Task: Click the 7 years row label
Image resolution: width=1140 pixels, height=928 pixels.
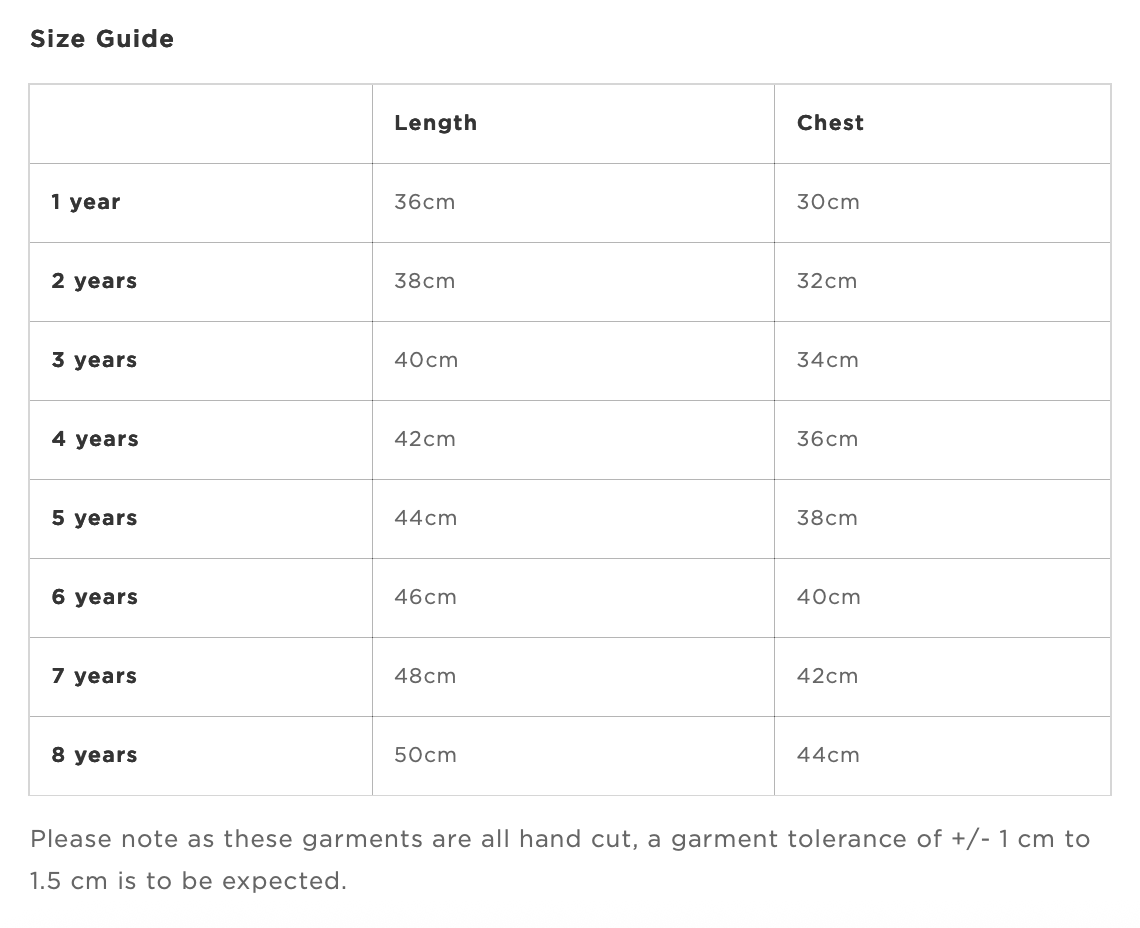Action: [x=95, y=676]
